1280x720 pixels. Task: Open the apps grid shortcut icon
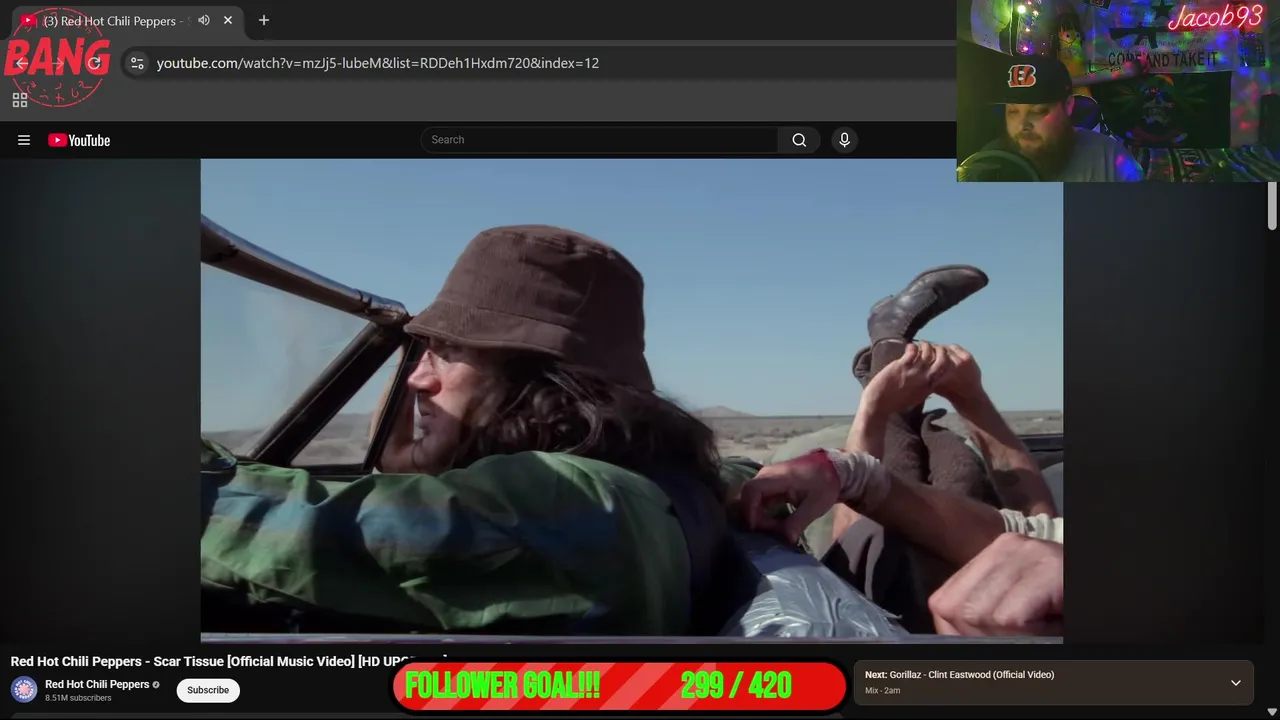click(x=19, y=100)
